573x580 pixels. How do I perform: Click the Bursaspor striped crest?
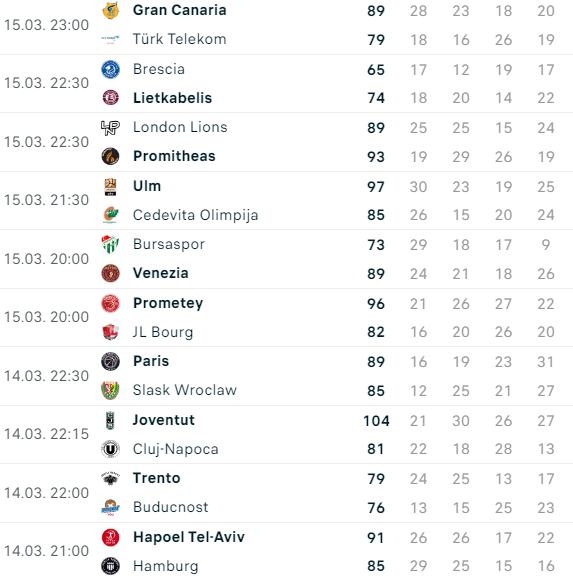[111, 244]
